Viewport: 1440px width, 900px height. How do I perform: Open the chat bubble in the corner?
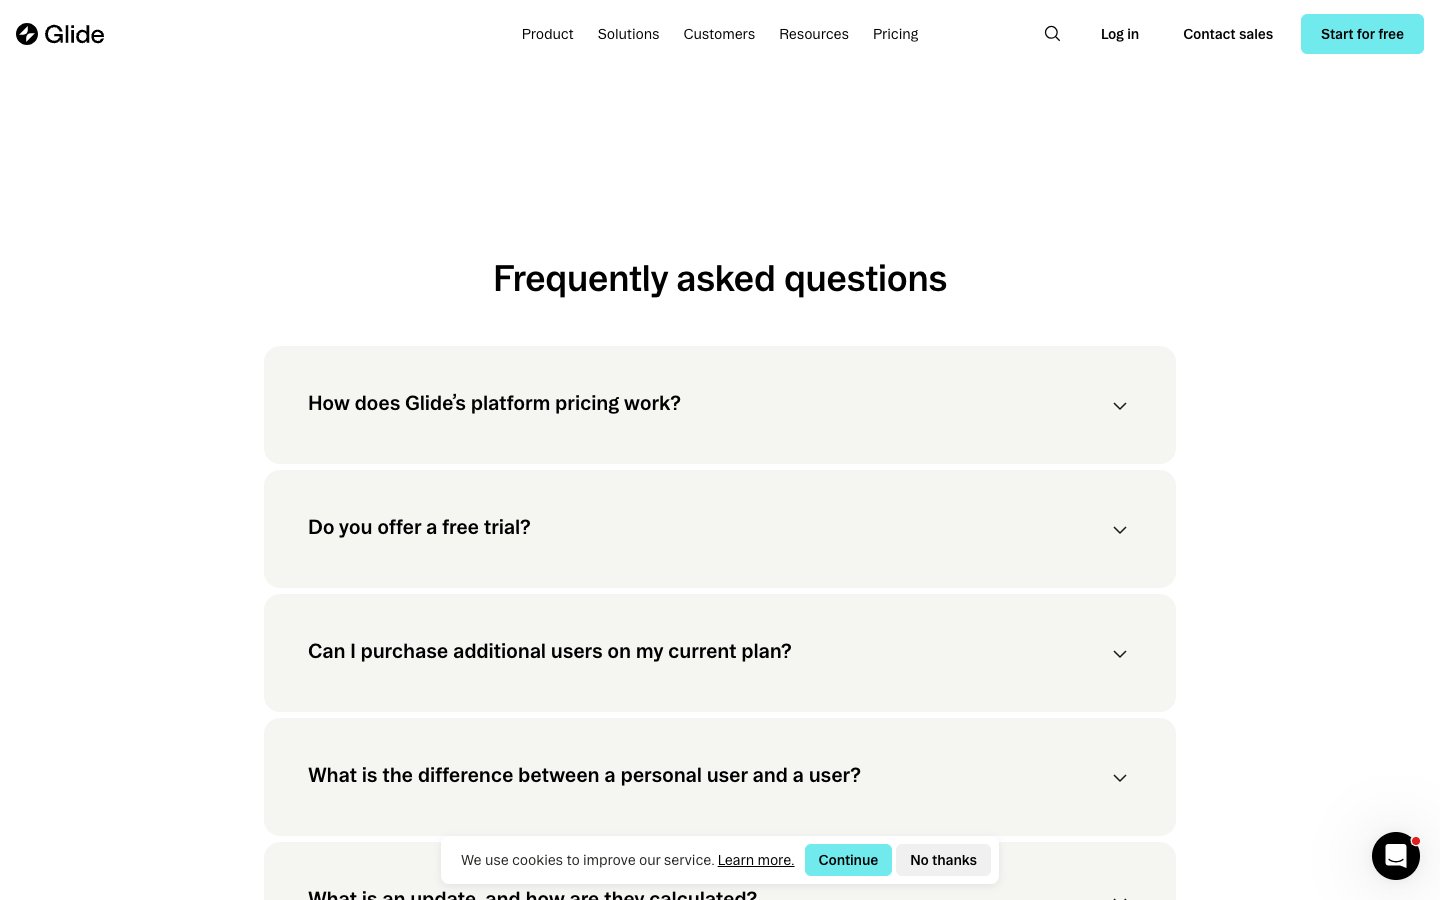click(1396, 856)
